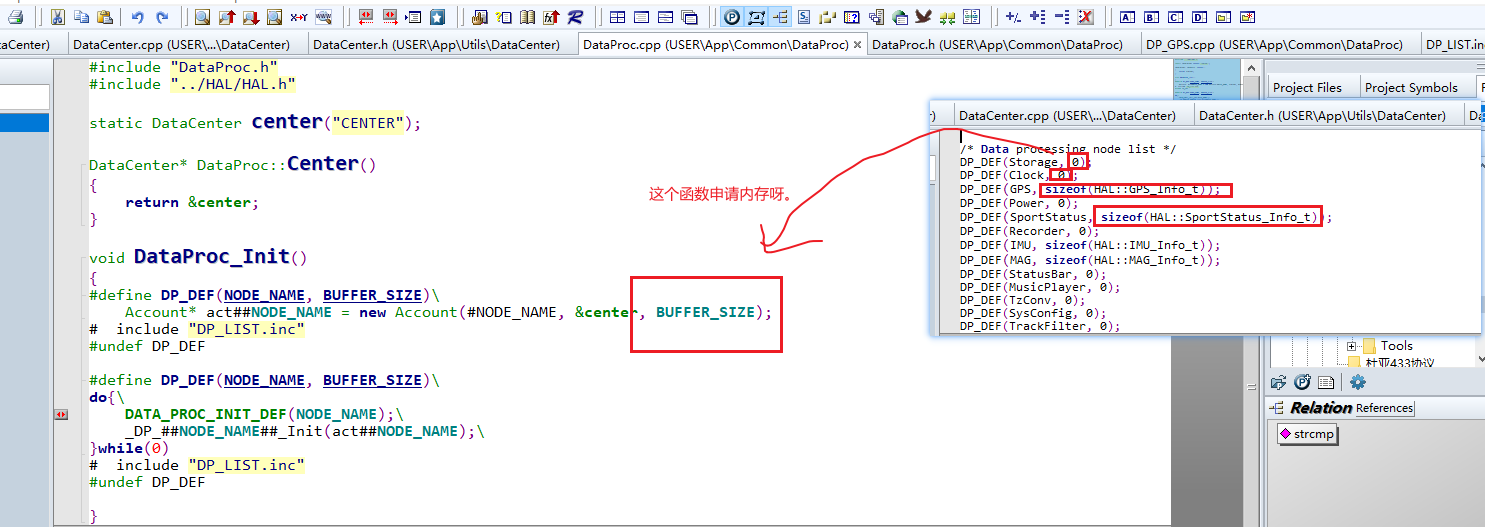1485x527 pixels.
Task: Click the collapse all outline icon
Action: (x=1061, y=17)
